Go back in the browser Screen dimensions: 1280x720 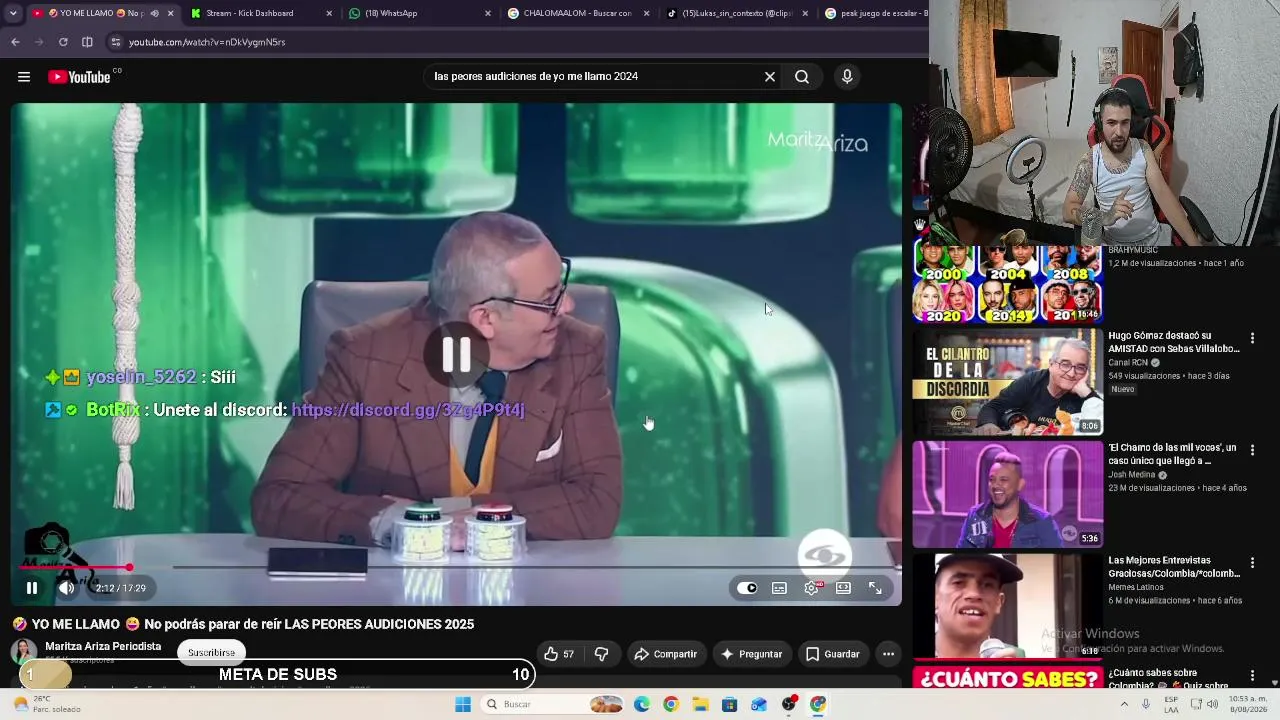(x=15, y=42)
